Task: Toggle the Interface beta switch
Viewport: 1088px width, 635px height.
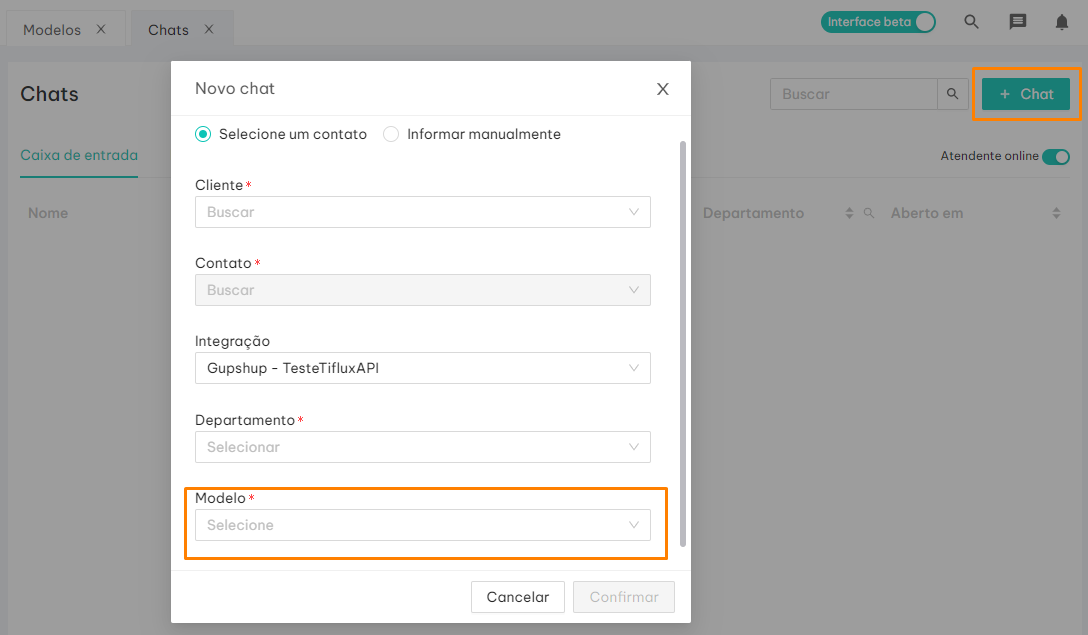Action: (878, 22)
